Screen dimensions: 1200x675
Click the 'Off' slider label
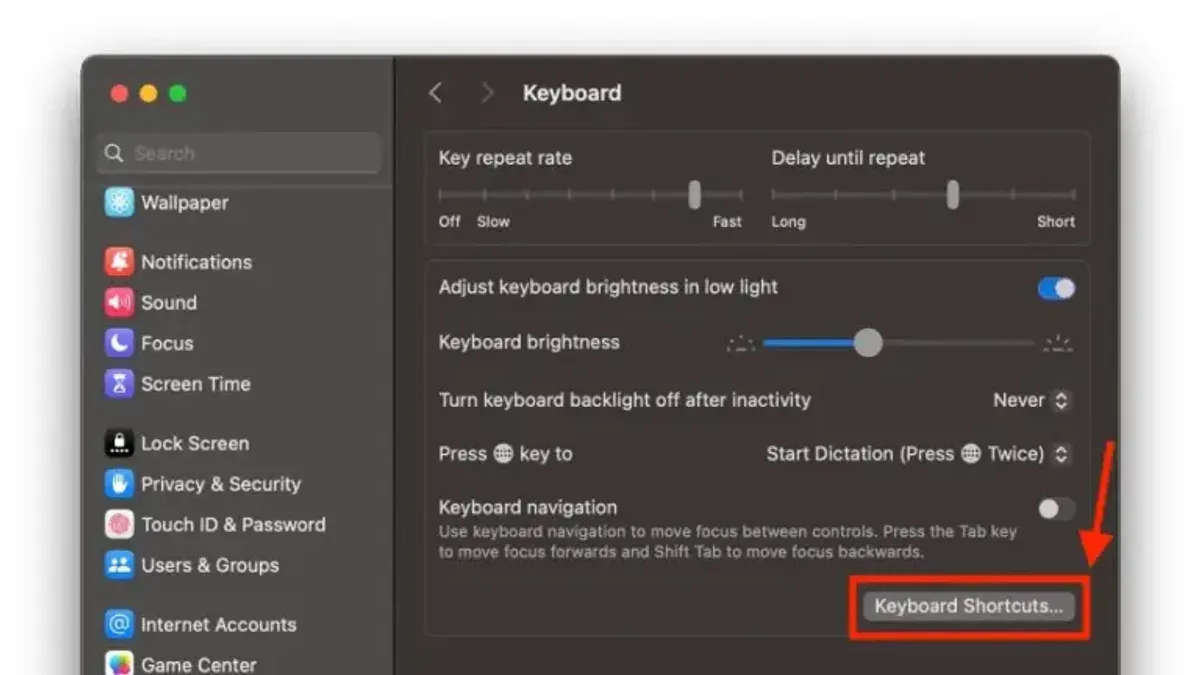point(450,222)
